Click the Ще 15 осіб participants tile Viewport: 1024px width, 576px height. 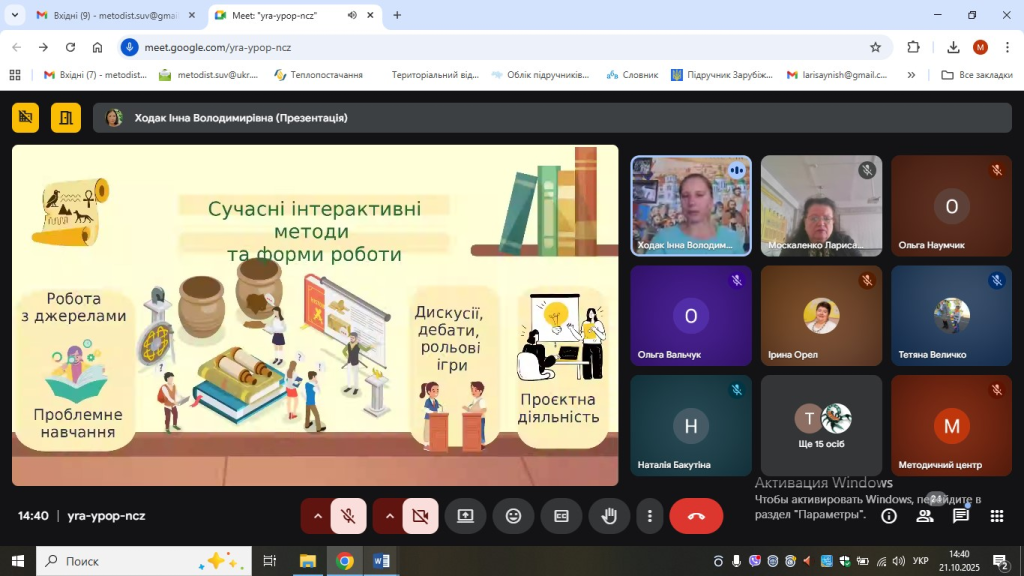point(821,425)
